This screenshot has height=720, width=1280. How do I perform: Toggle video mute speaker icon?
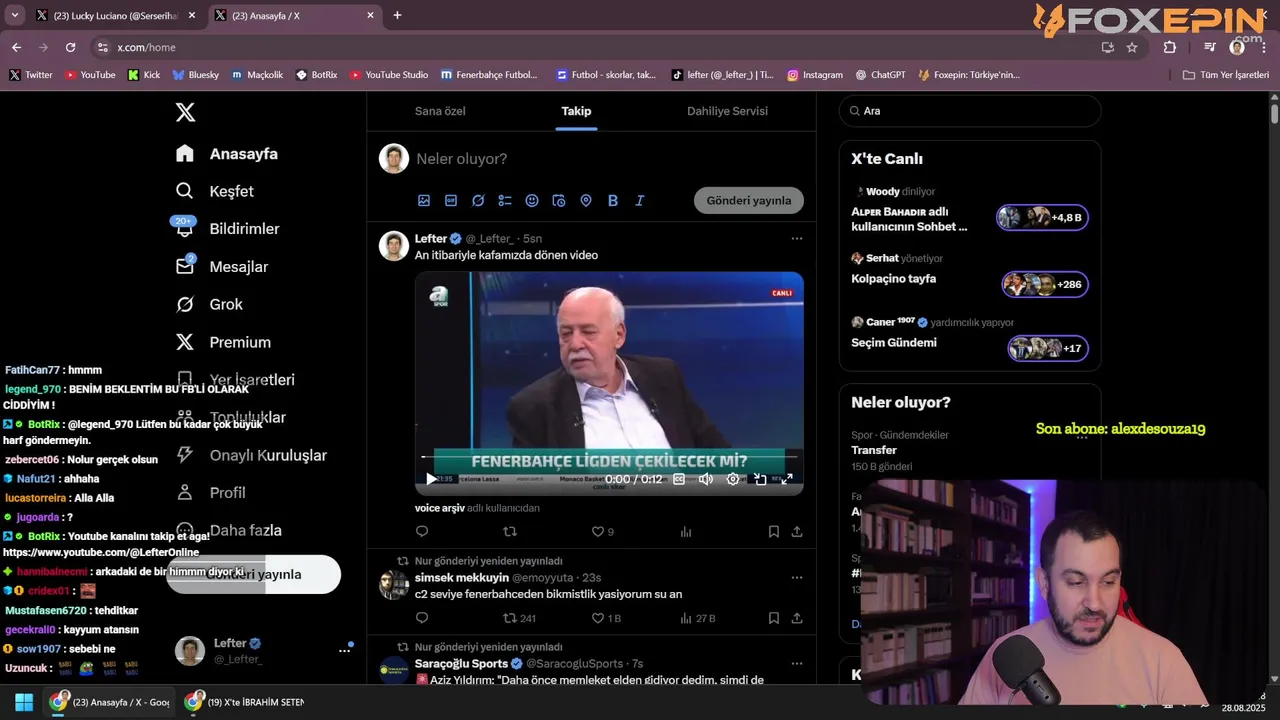[706, 479]
